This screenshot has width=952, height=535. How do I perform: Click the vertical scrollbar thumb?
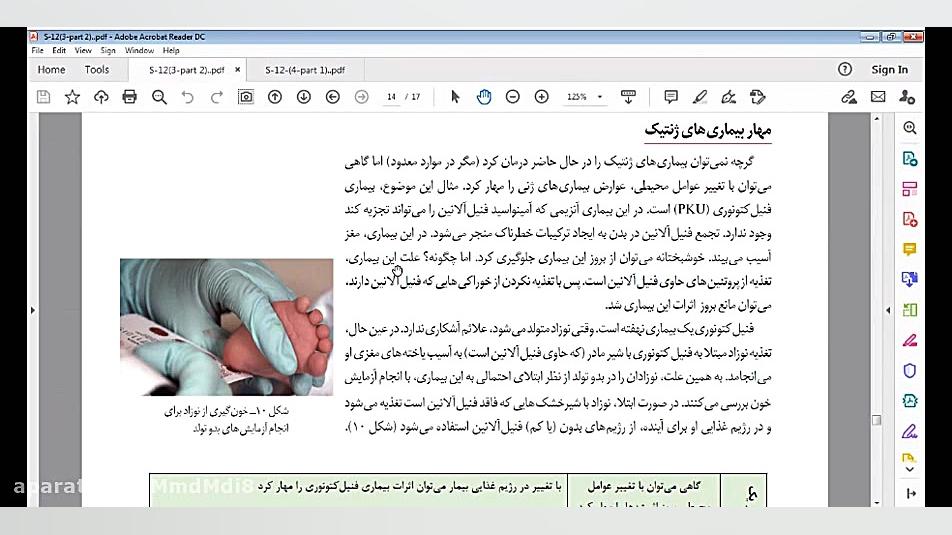pos(876,420)
